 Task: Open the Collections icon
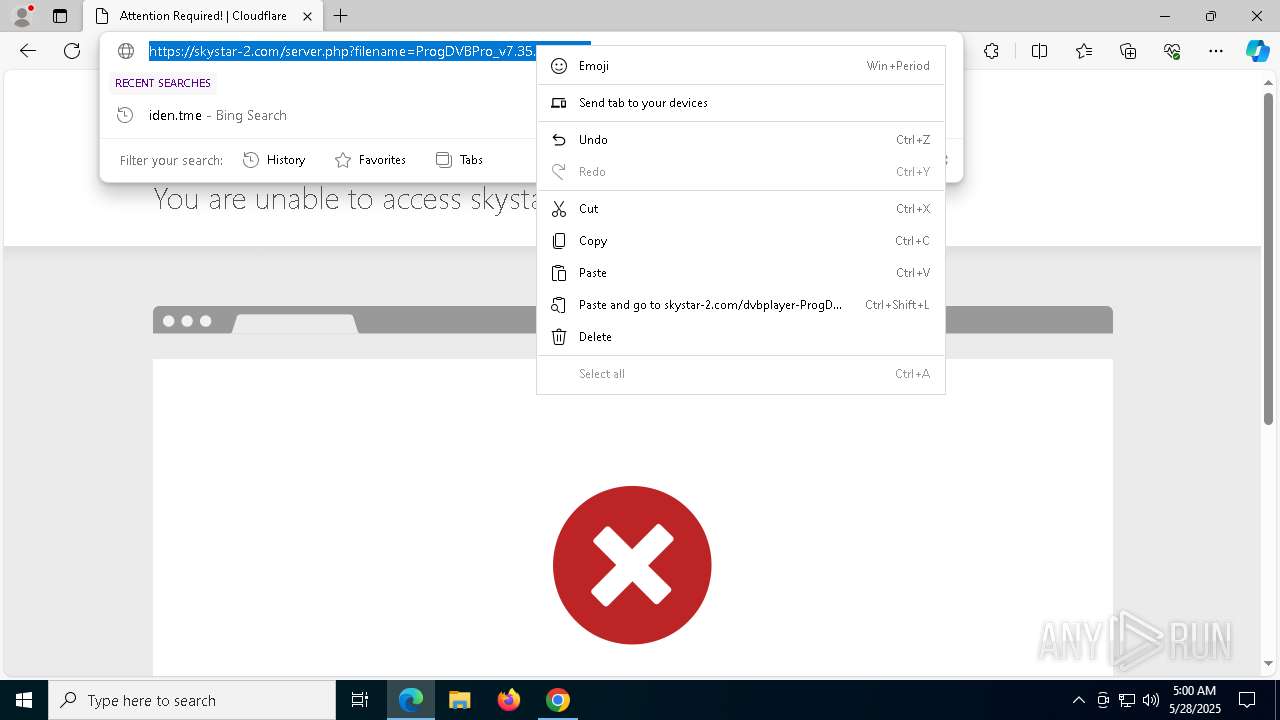click(1128, 51)
